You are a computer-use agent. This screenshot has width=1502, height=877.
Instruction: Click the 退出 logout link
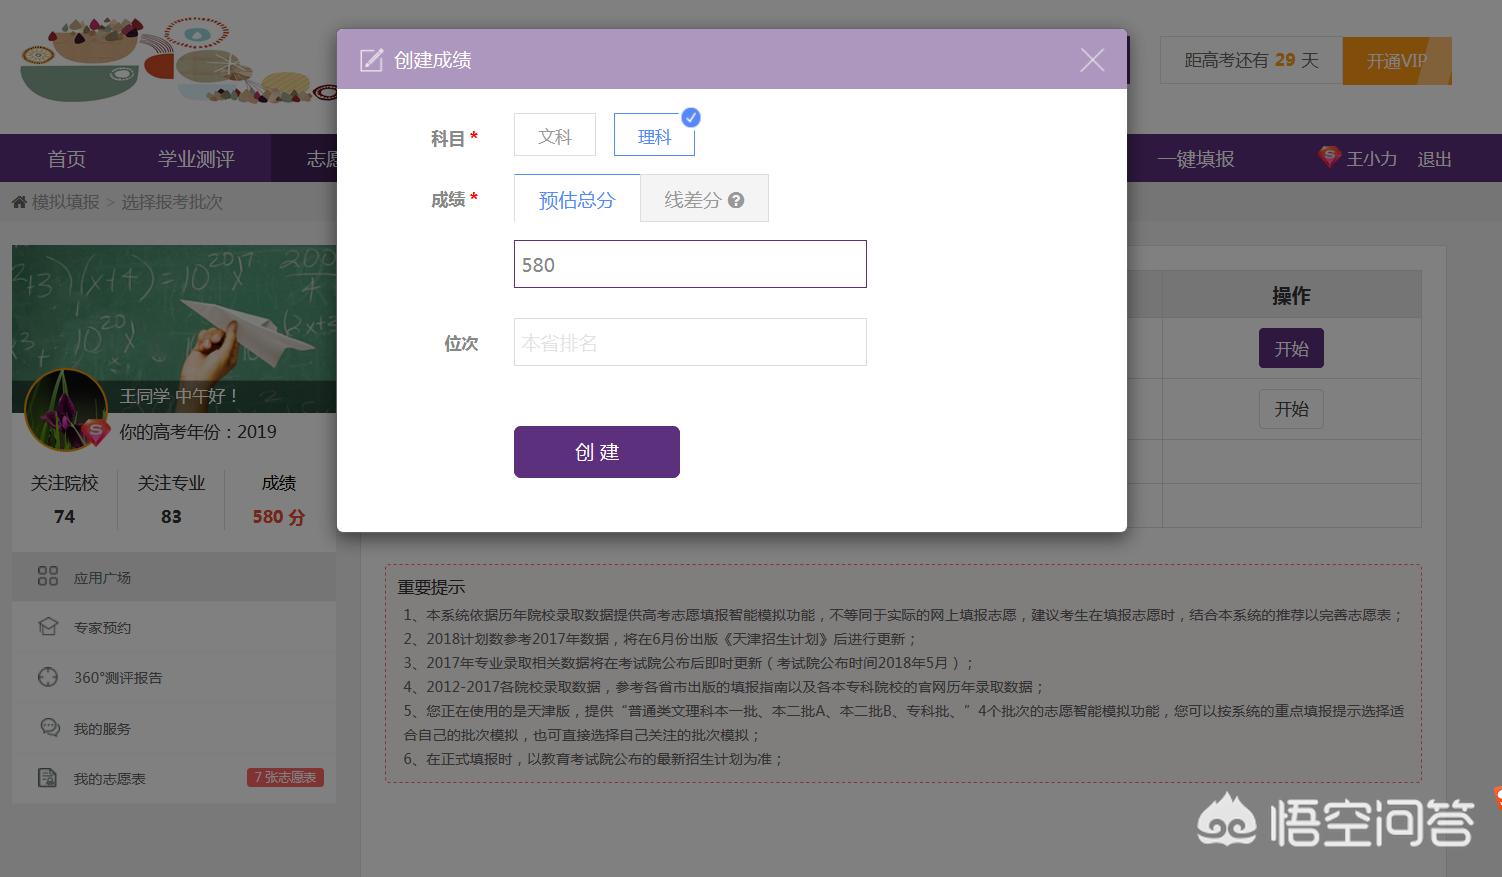(x=1434, y=159)
